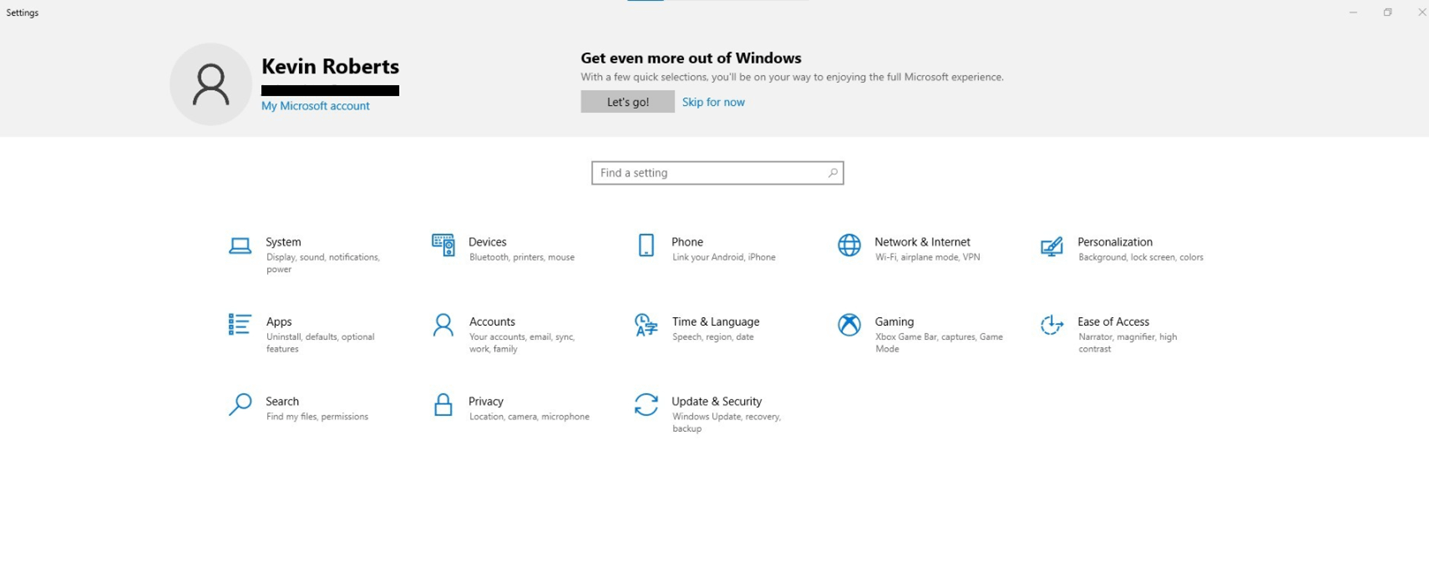The height and width of the screenshot is (582, 1429).
Task: Open the Ease of Access title
Action: (1113, 322)
